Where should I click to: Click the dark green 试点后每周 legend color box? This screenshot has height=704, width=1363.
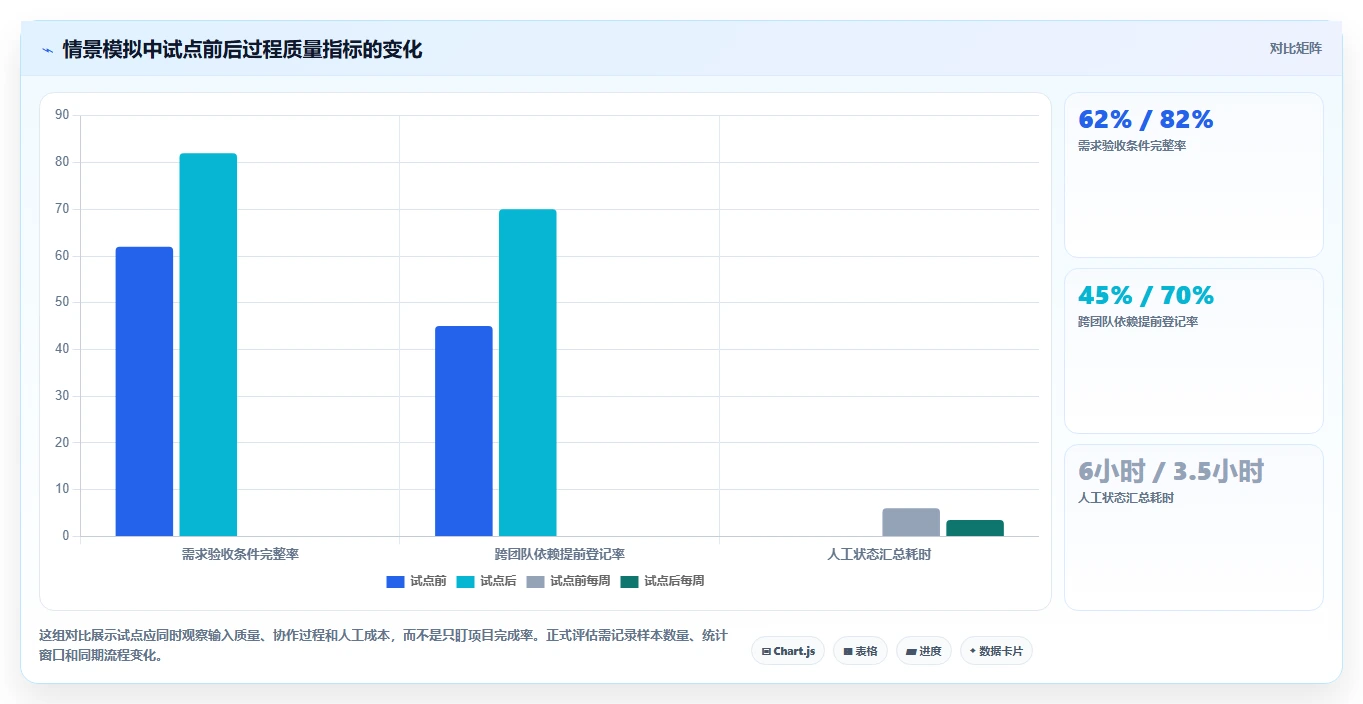(x=629, y=581)
